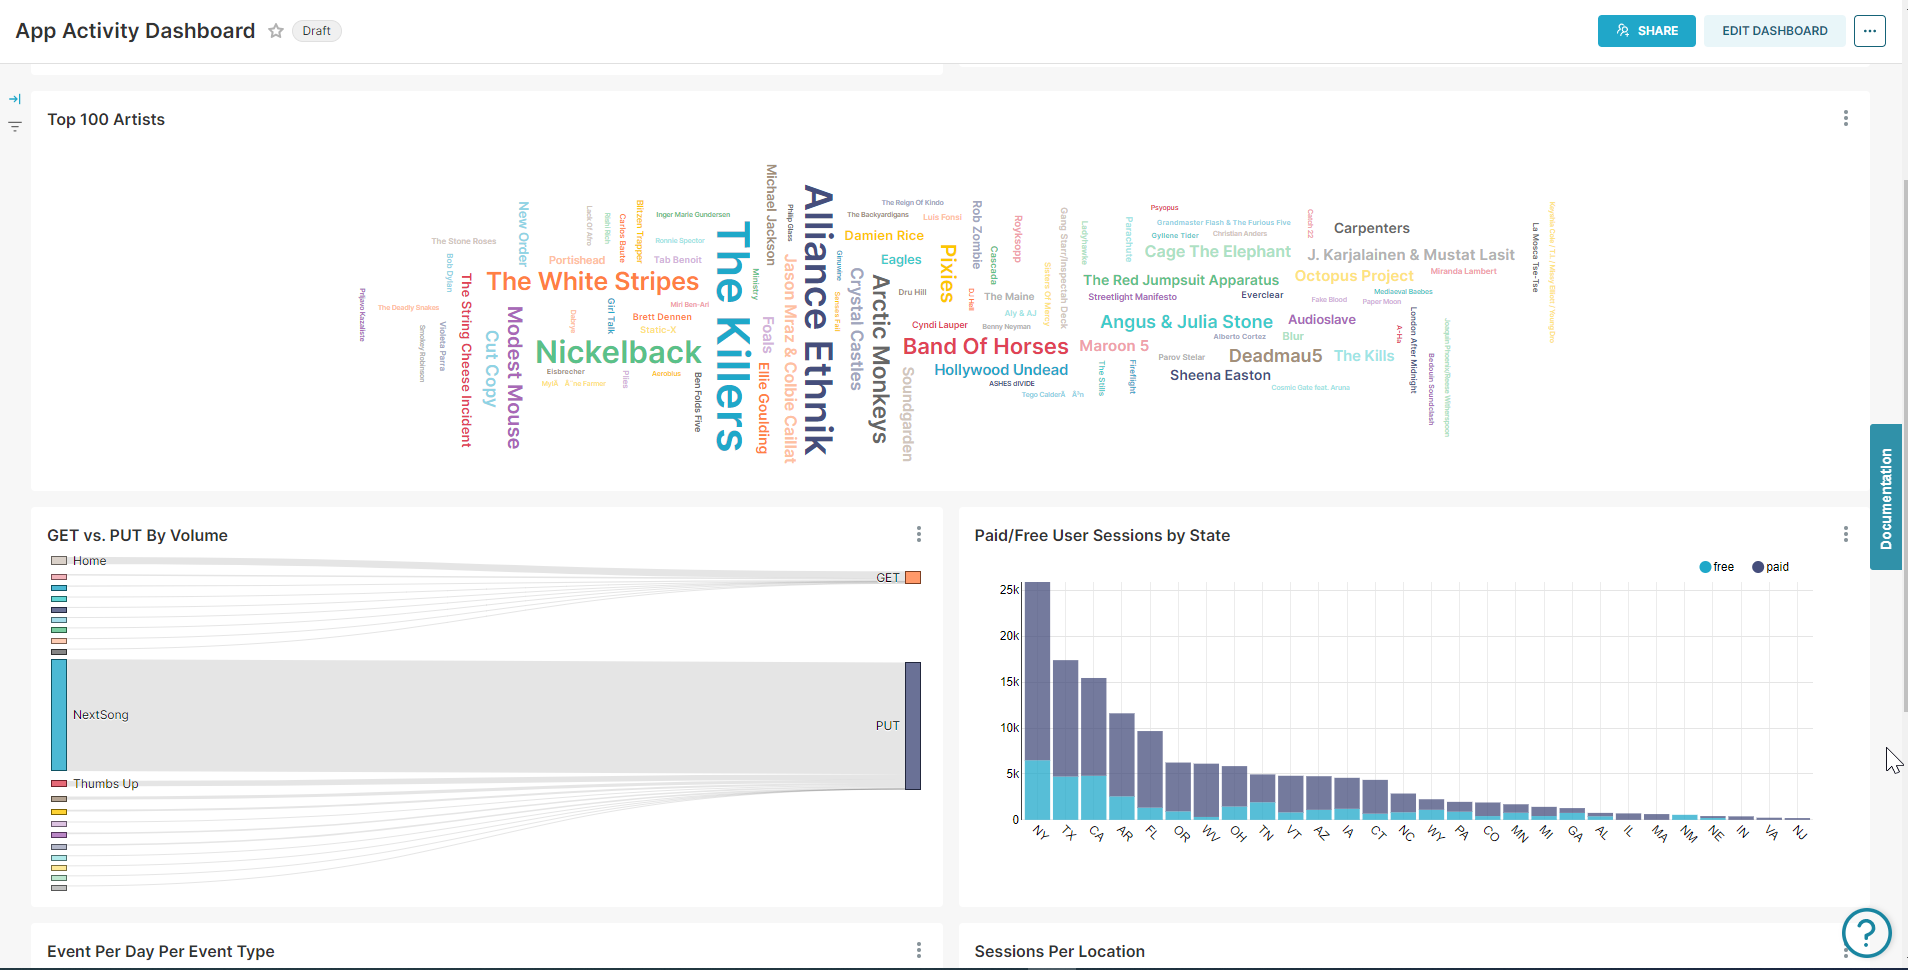
Task: Click Crystal Castles in word cloud
Action: coord(856,329)
